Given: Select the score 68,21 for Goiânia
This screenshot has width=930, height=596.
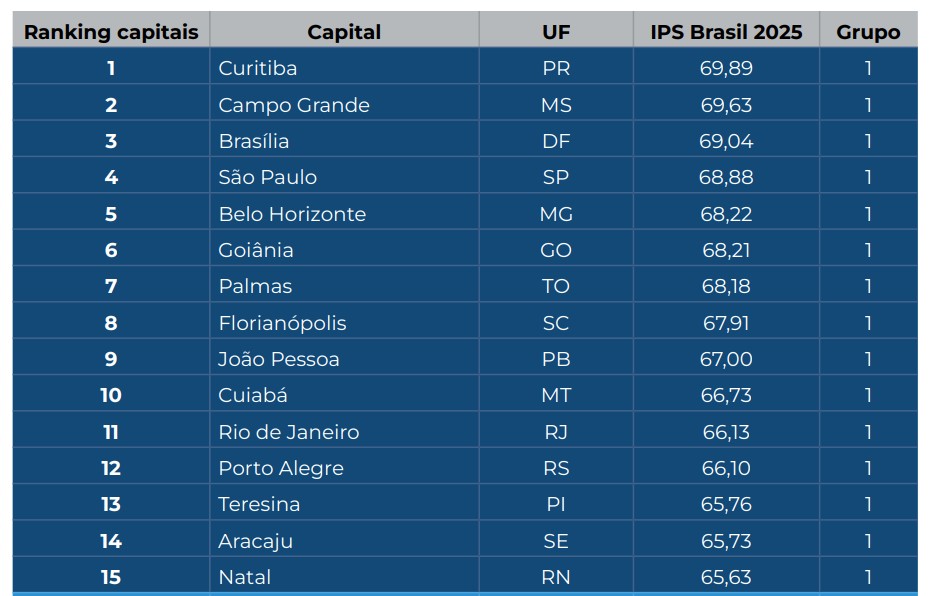Looking at the screenshot, I should pos(726,250).
